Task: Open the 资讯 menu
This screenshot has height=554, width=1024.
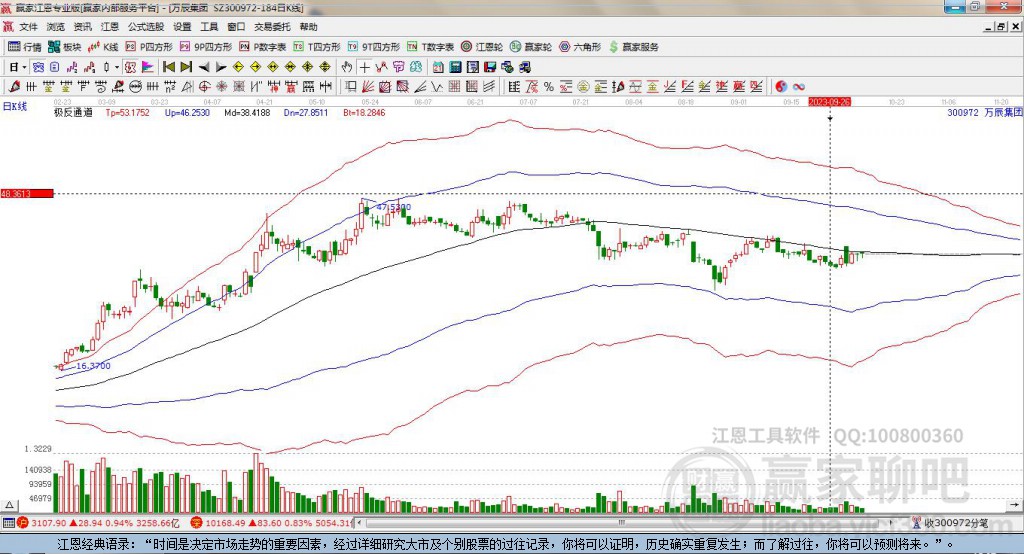Action: pyautogui.click(x=82, y=27)
